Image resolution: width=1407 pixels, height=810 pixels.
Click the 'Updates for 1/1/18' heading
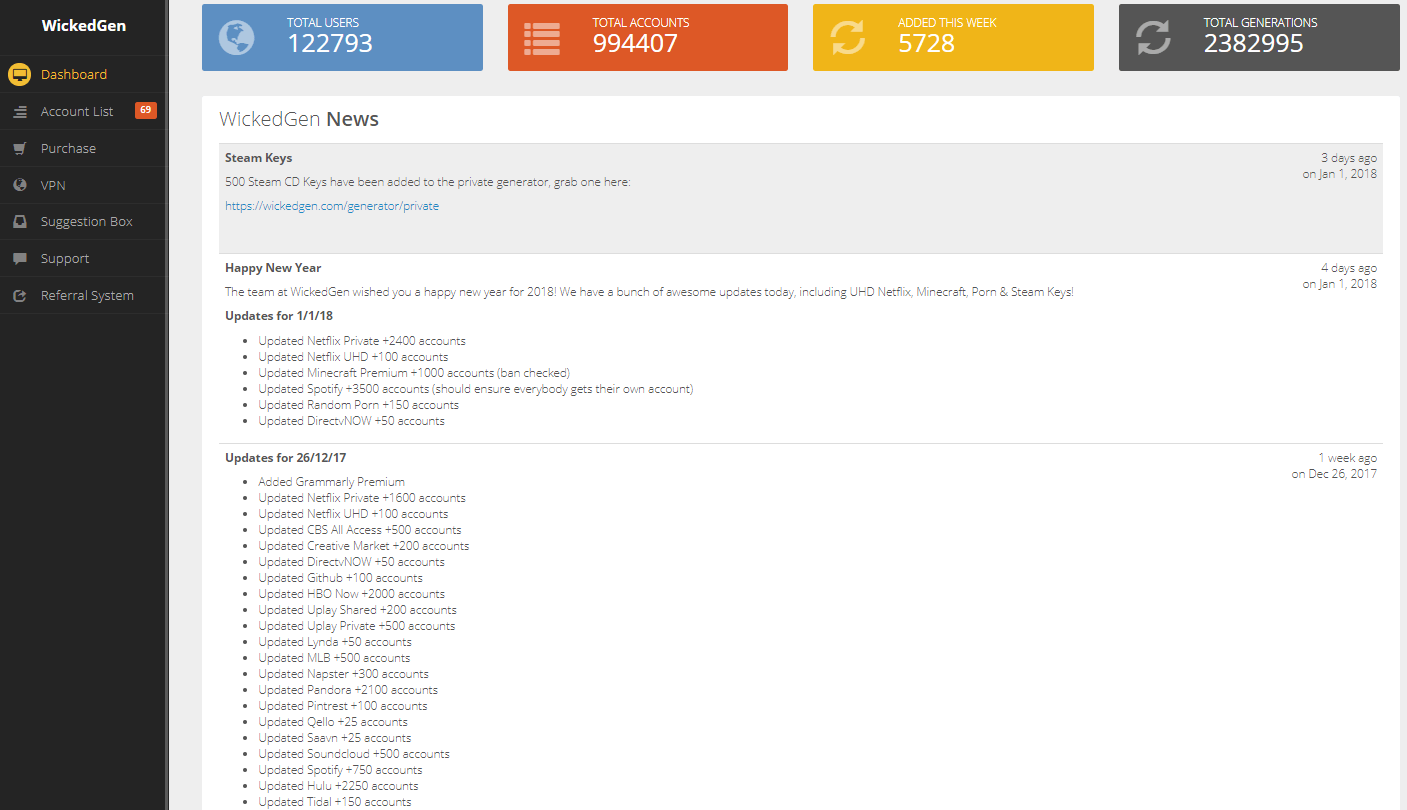(277, 316)
